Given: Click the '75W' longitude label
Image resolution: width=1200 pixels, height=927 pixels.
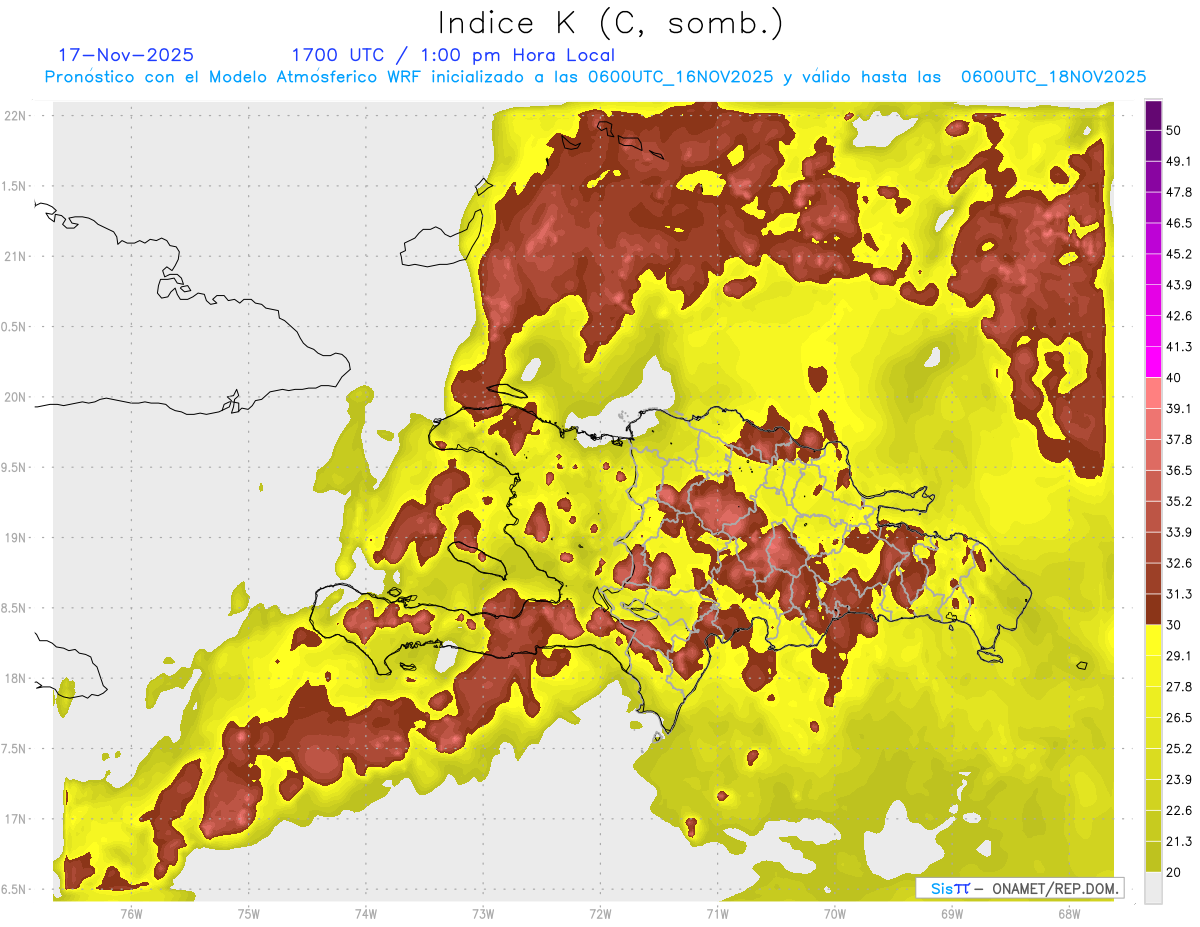Looking at the screenshot, I should tap(248, 913).
